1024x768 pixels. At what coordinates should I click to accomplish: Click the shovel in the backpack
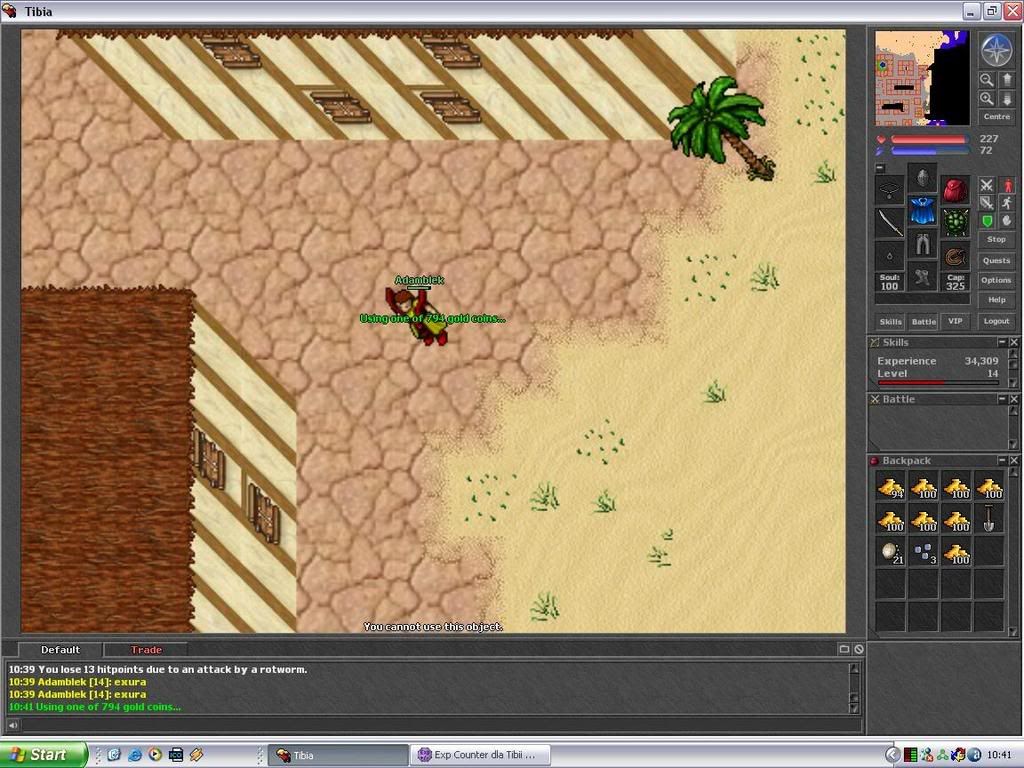(989, 520)
